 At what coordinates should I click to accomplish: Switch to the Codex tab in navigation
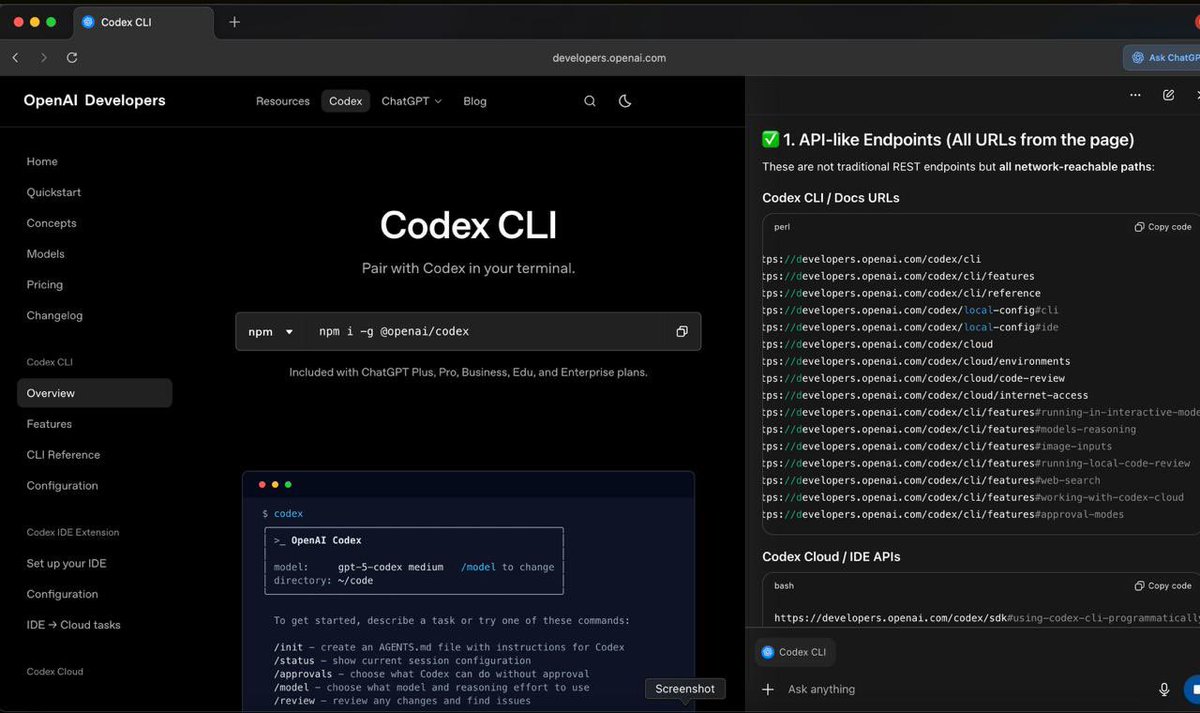click(345, 101)
